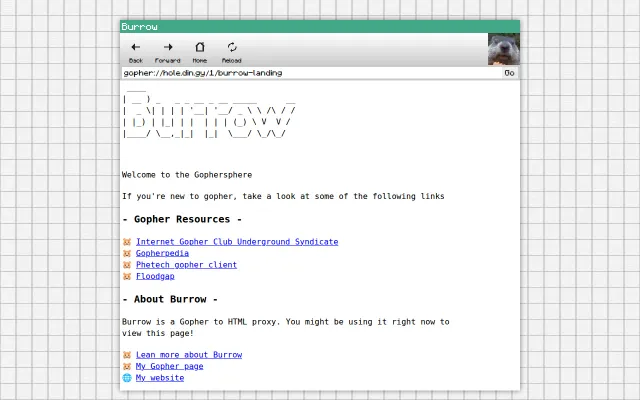Focus the gopher URL address field

tap(311, 73)
